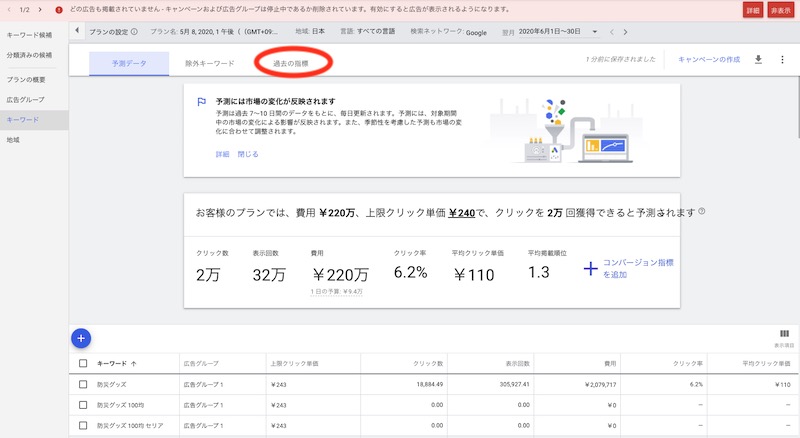
Task: Open the 除外キーワード tab
Action: [210, 63]
